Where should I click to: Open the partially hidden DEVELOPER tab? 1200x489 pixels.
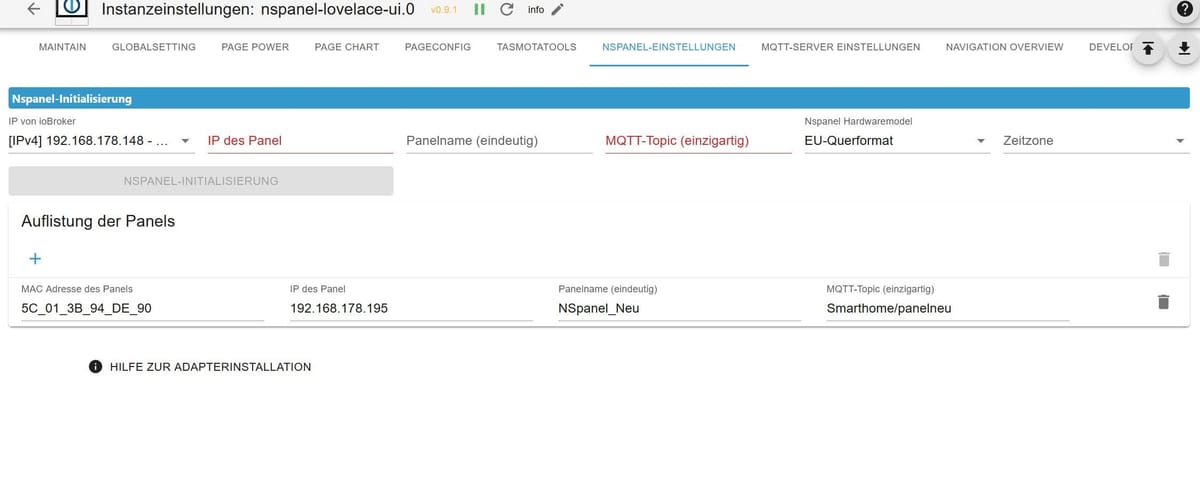1108,47
